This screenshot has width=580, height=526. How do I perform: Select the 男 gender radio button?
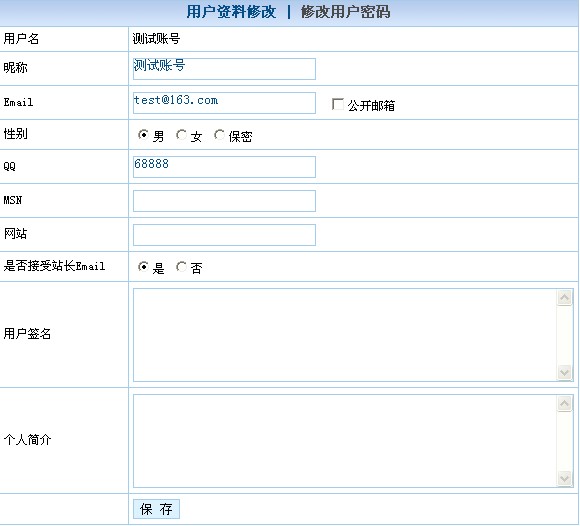tap(143, 135)
